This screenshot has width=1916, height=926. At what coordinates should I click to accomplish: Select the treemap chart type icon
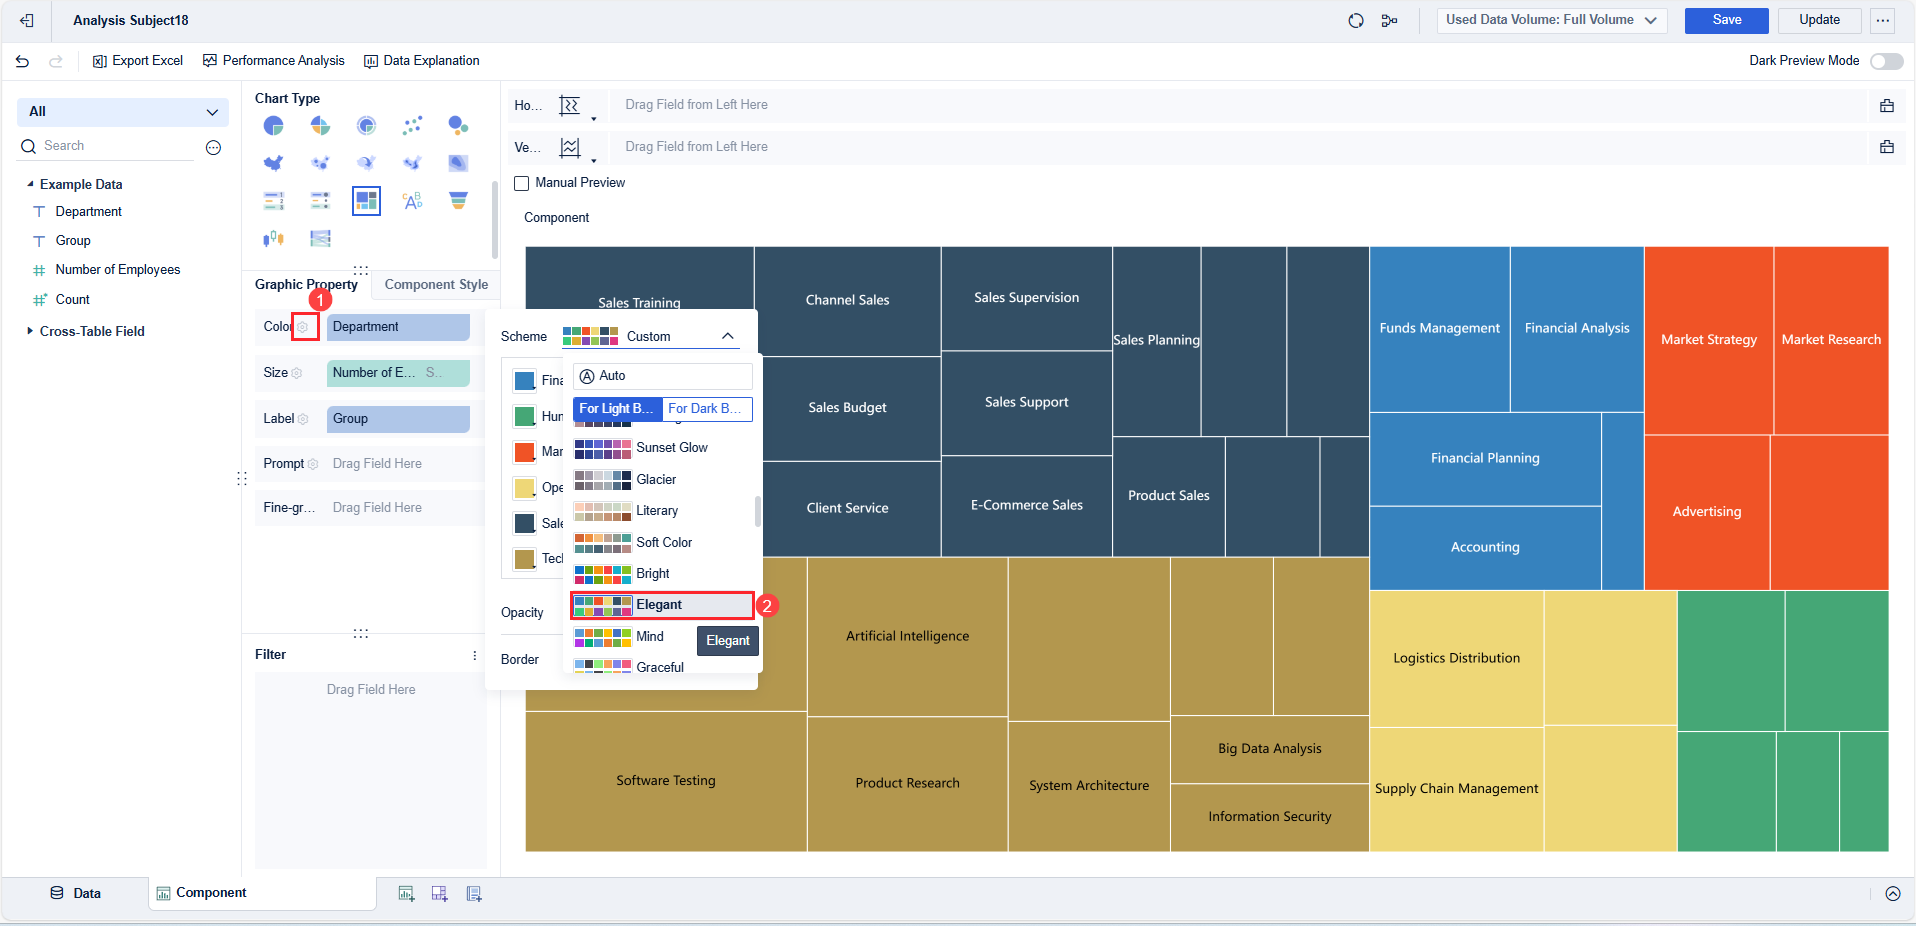coord(366,201)
